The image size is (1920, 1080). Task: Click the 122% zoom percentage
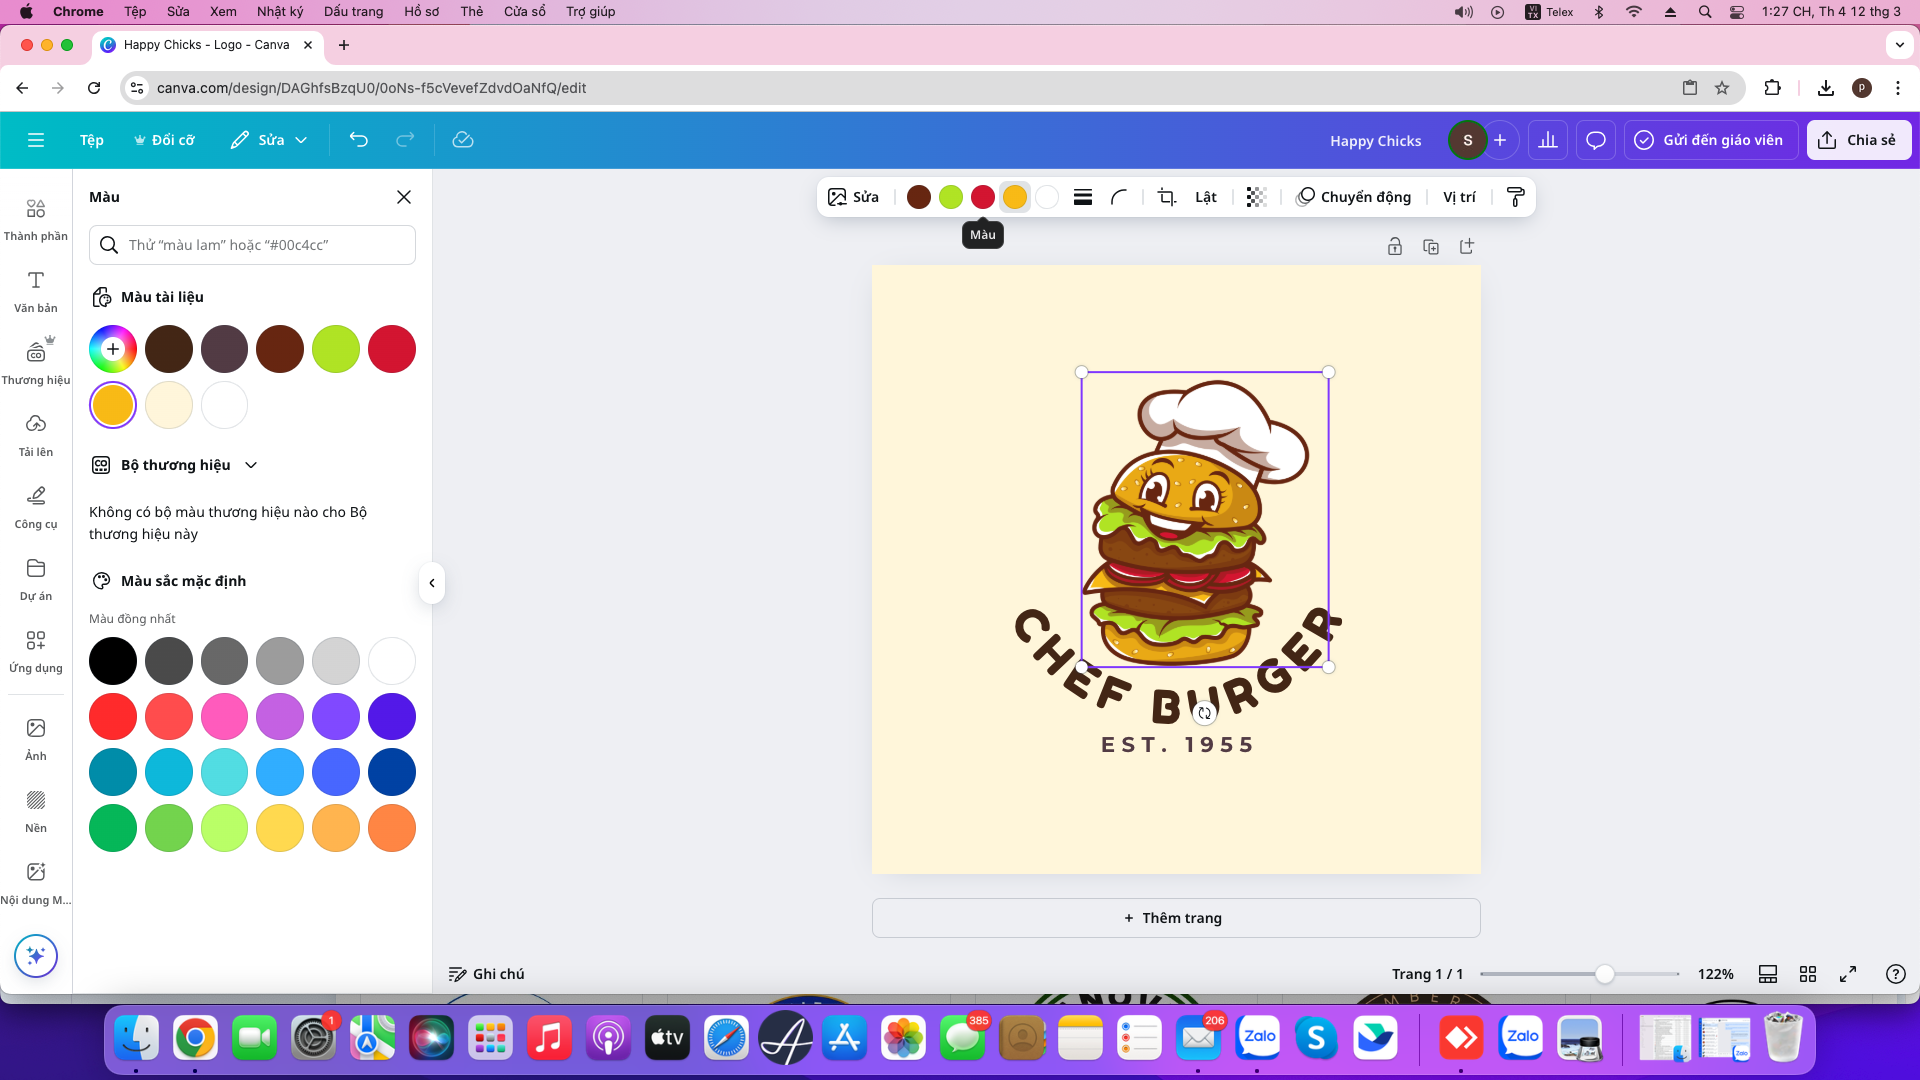[1716, 974]
